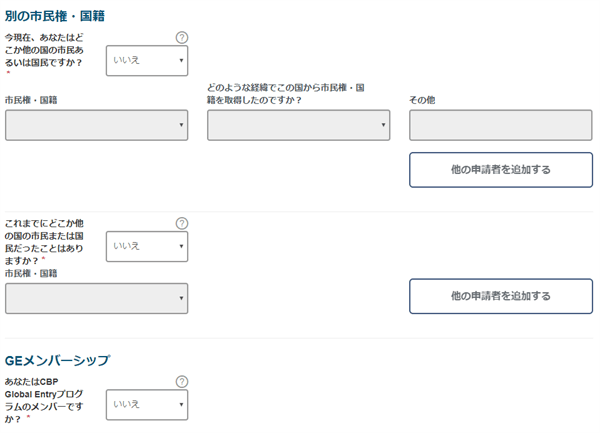The height and width of the screenshot is (433, 600).
Task: Click the その他 field label
Action: [x=422, y=100]
